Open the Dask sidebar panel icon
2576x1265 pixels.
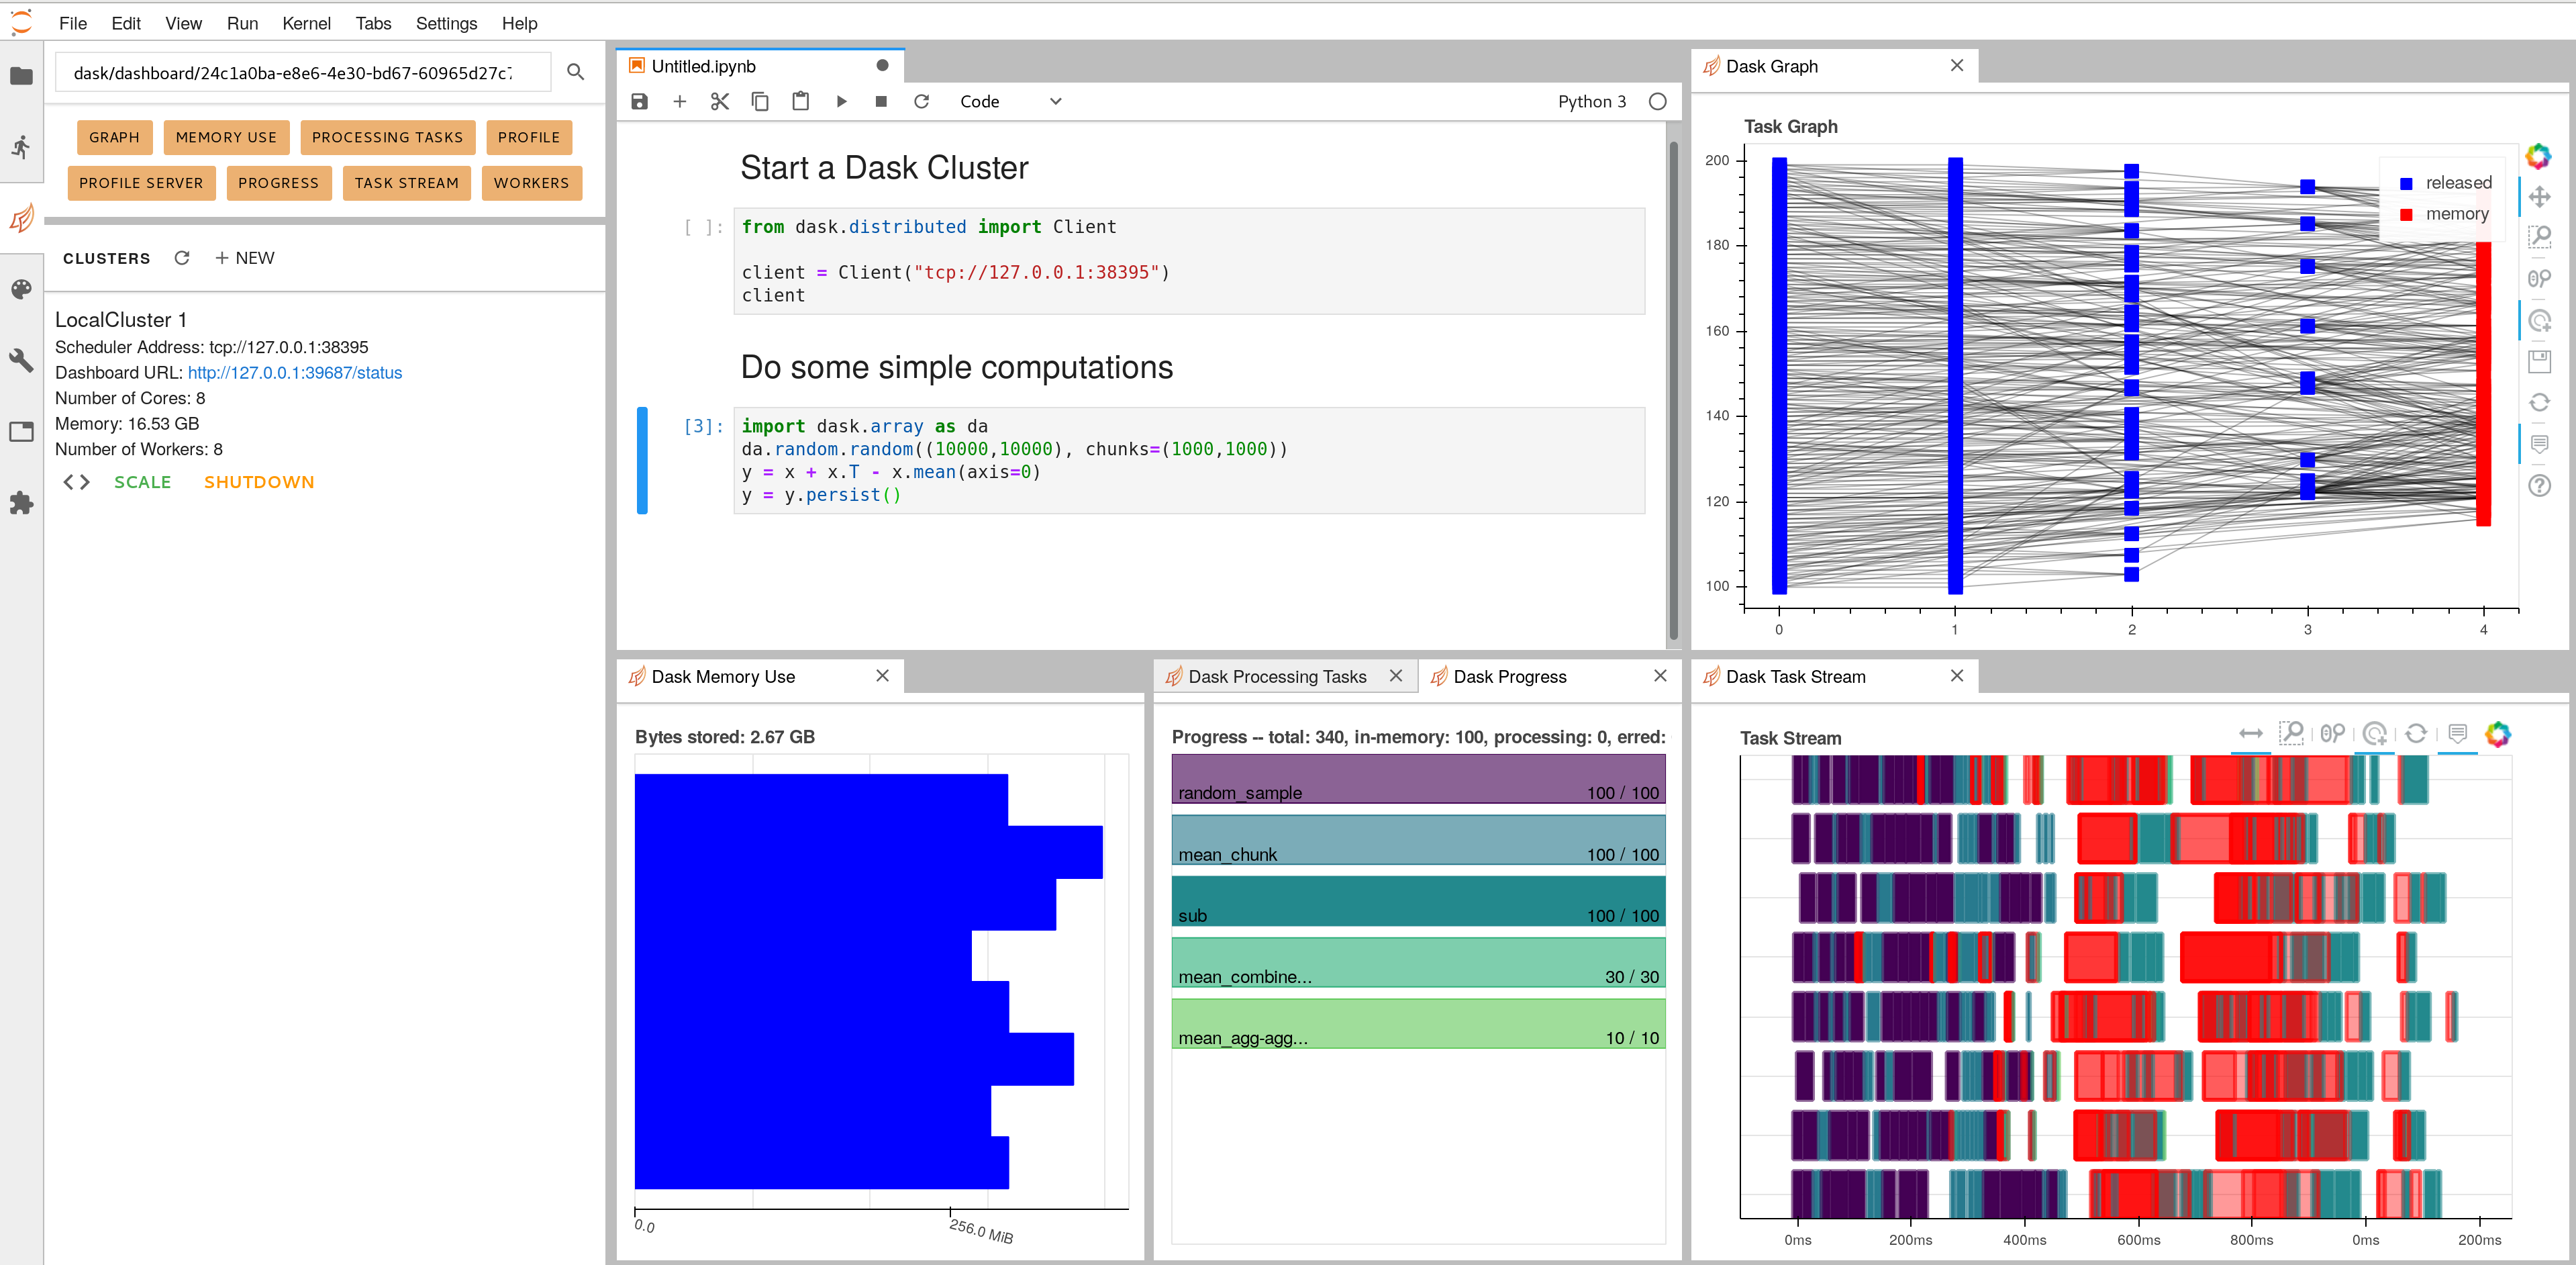[x=21, y=218]
